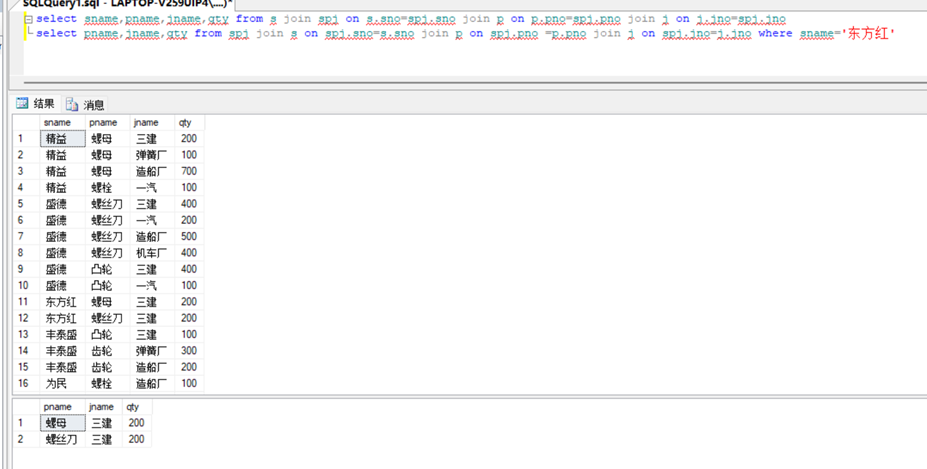Select row 2 number in the lower grid
Viewport: 927px width, 469px height.
click(26, 439)
